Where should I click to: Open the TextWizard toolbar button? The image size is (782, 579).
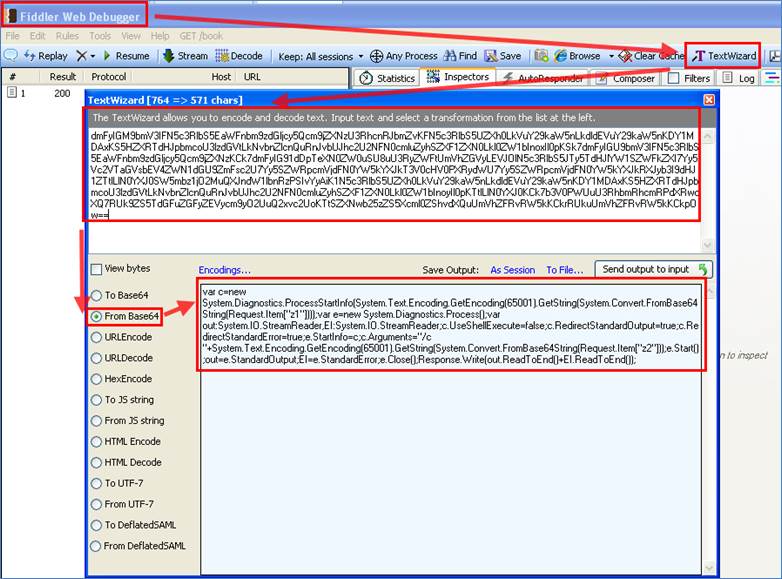click(x=724, y=56)
